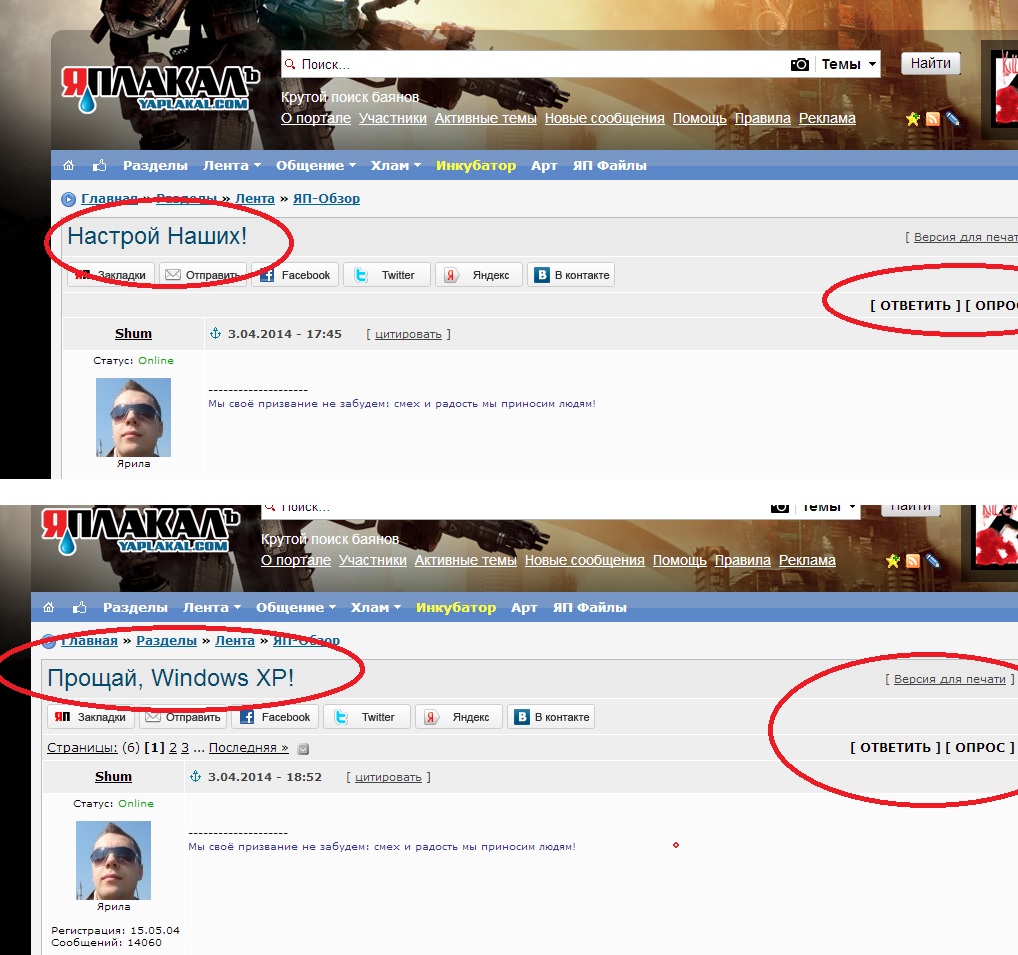Click anchor icon beside 3.04.2014 - 18:52

(195, 776)
